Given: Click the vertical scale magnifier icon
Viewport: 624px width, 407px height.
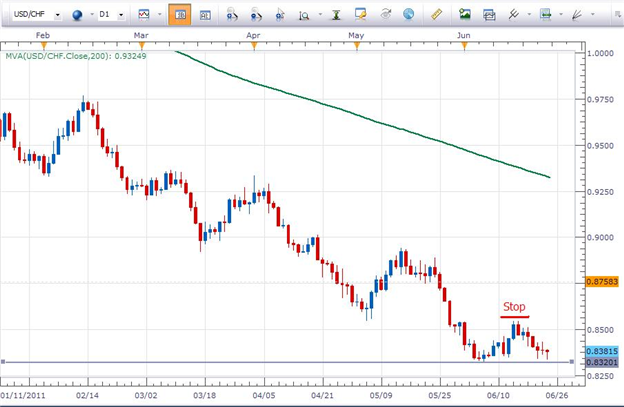Looking at the screenshot, I should [x=304, y=15].
